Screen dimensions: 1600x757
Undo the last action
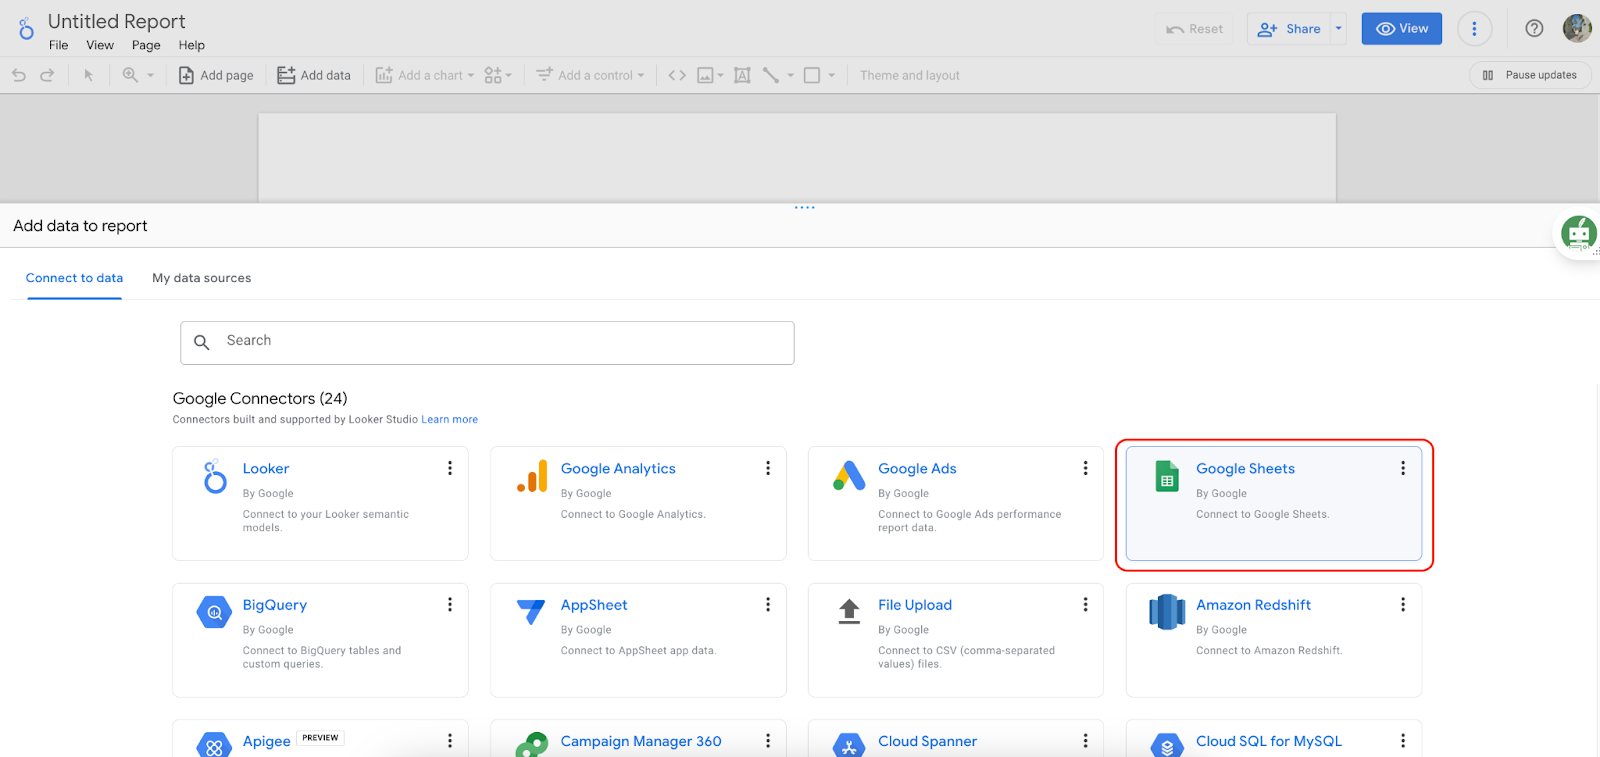(x=19, y=75)
